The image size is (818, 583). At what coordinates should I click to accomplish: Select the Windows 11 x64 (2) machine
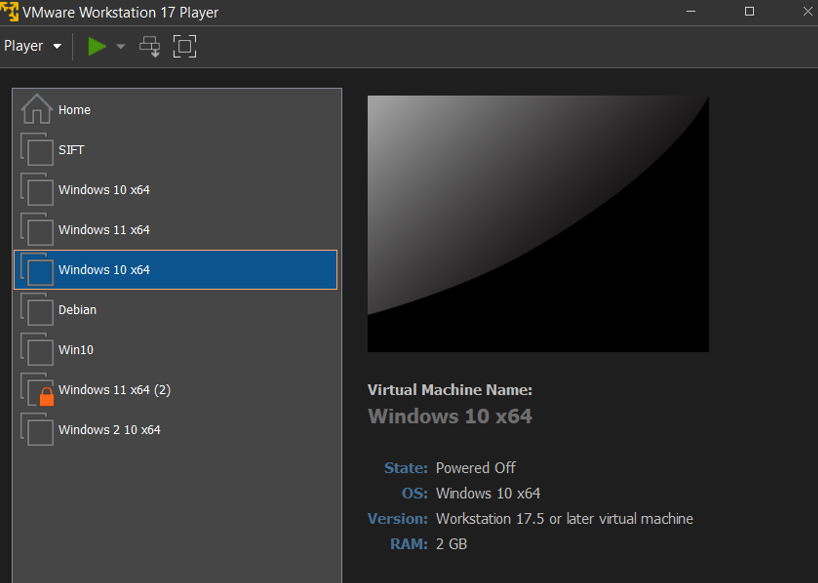(176, 390)
